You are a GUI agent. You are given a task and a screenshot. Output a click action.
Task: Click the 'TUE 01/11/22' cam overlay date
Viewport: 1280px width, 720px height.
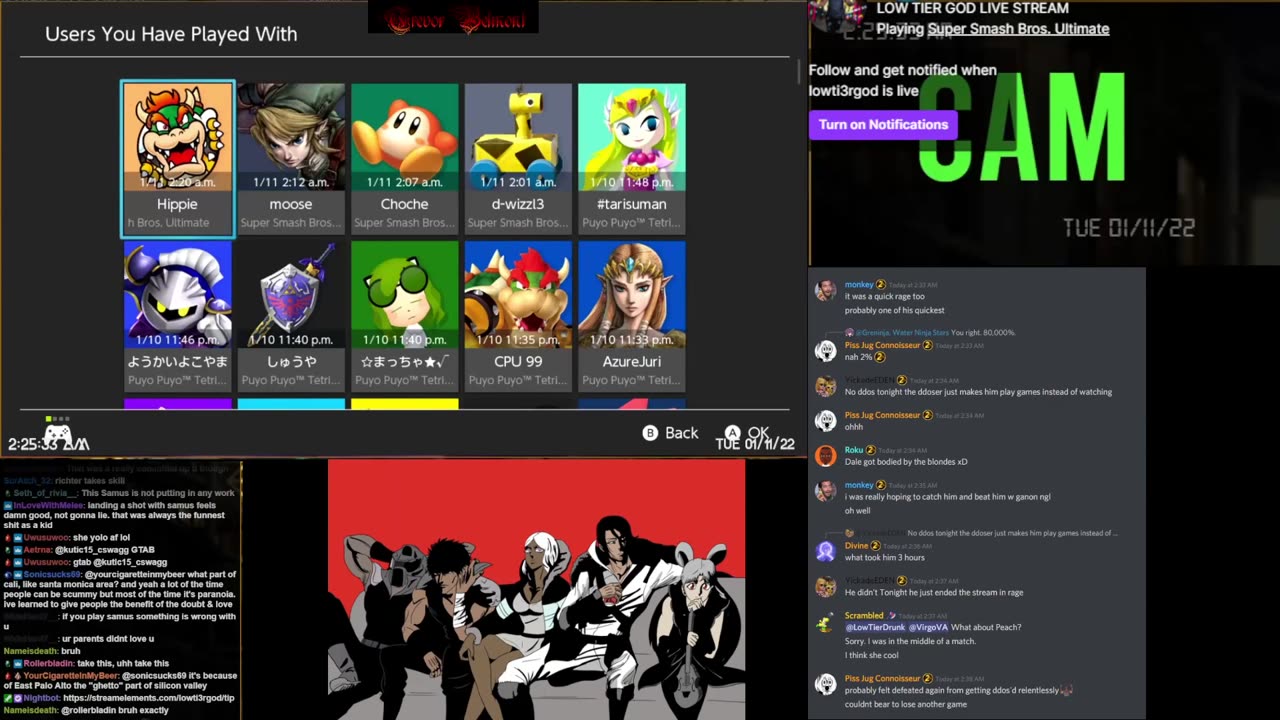click(x=1129, y=229)
